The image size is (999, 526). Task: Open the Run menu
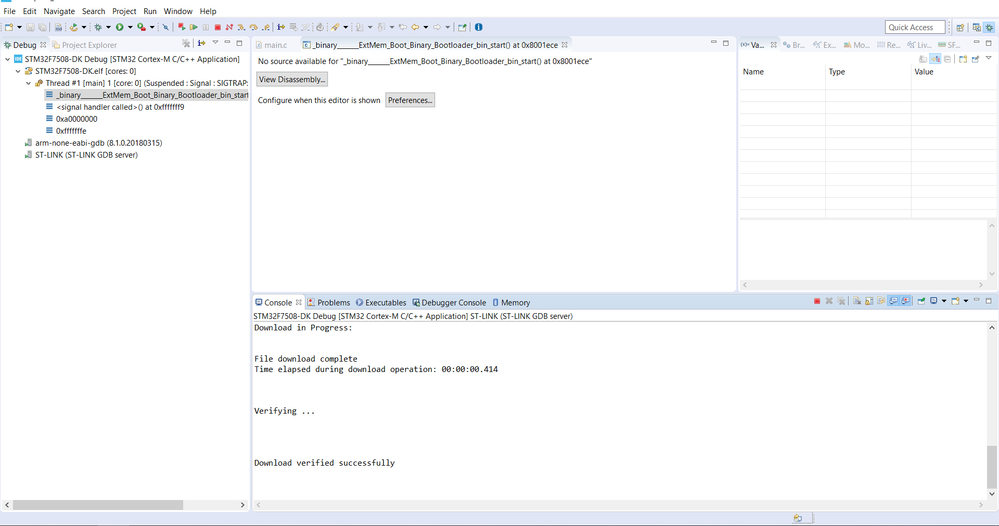pyautogui.click(x=150, y=11)
